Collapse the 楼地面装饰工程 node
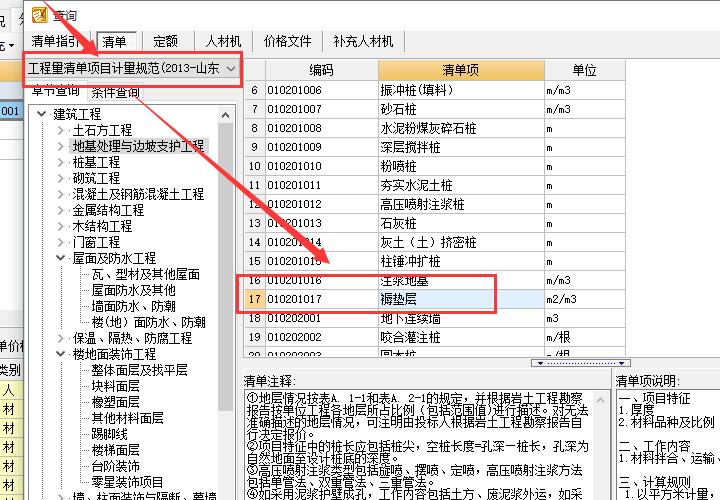The width and height of the screenshot is (720, 500). 61,354
